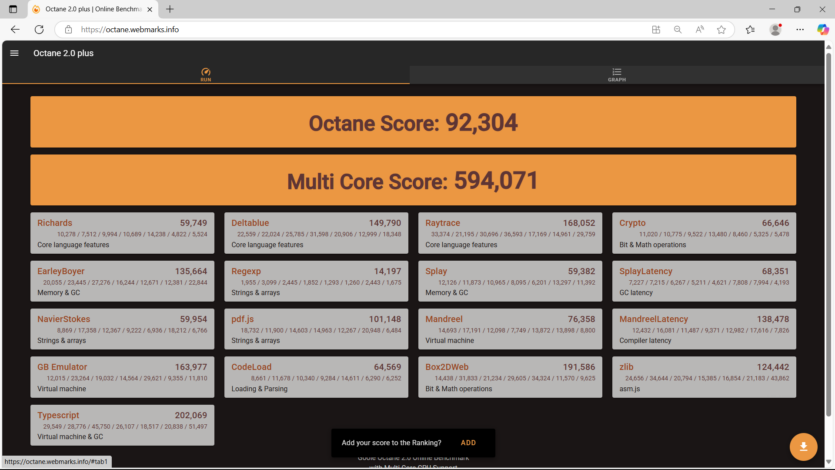Open the Copilot sidebar icon
This screenshot has height=470, width=835.
click(x=823, y=30)
